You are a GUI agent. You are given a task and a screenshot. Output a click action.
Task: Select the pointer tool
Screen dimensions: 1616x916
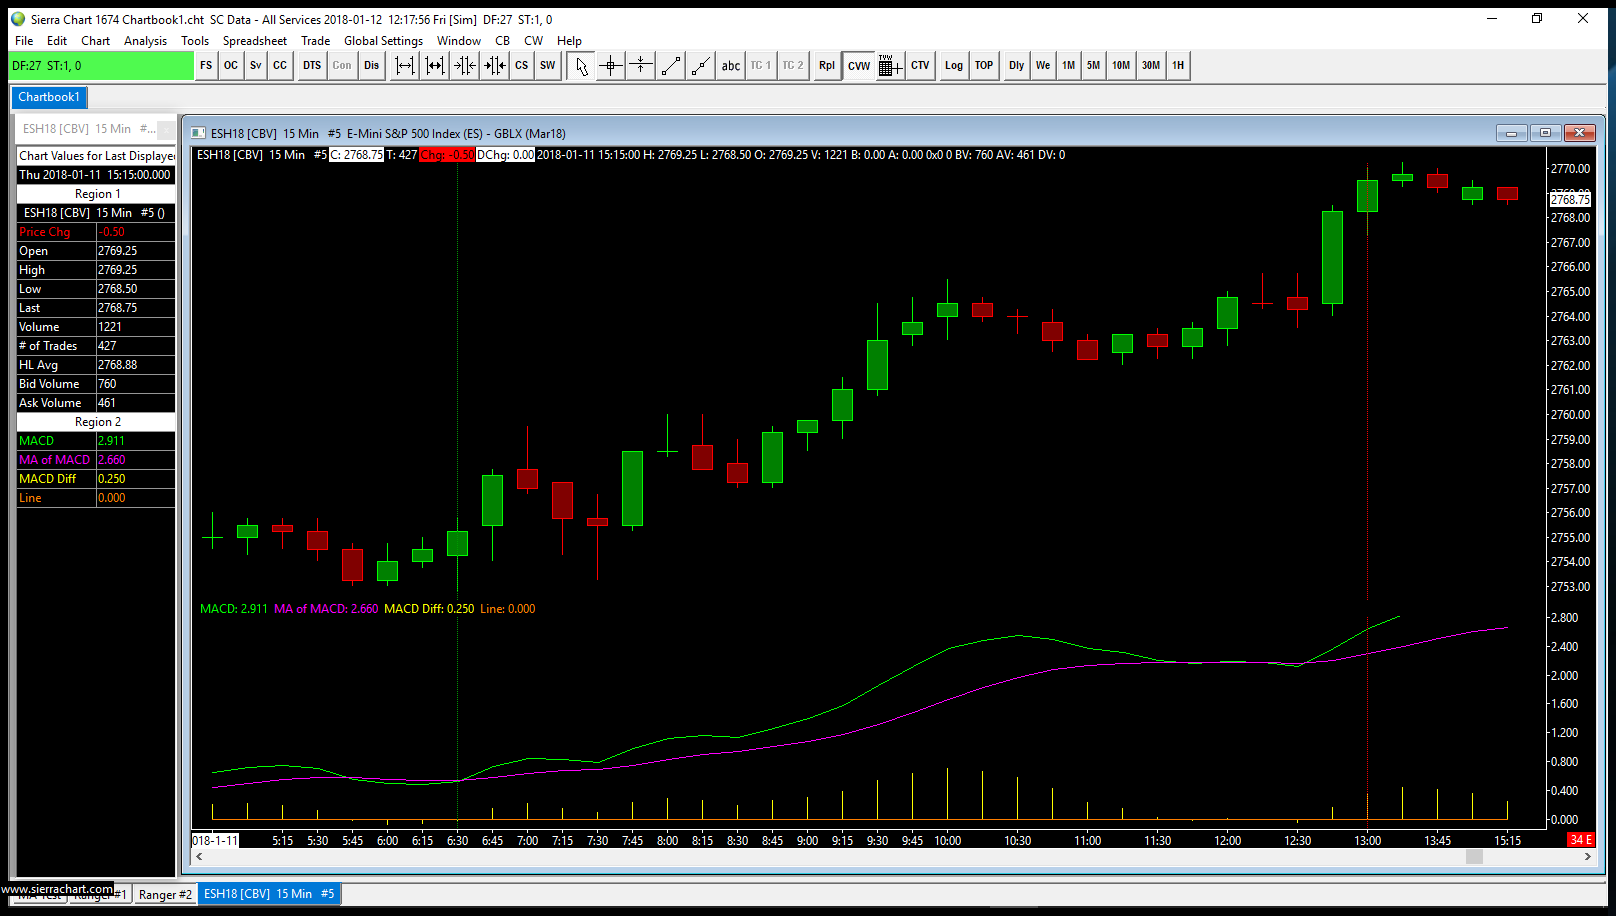pyautogui.click(x=581, y=66)
